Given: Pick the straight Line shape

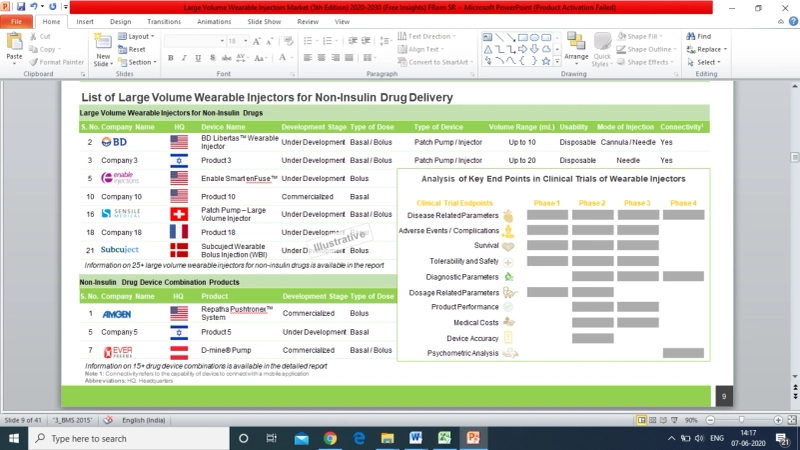Looking at the screenshot, I should click(x=499, y=37).
